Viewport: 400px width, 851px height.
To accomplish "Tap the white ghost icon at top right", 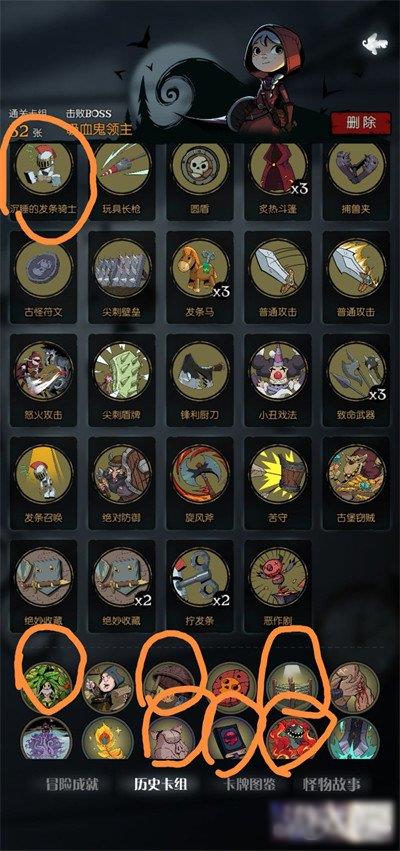I will pyautogui.click(x=376, y=42).
